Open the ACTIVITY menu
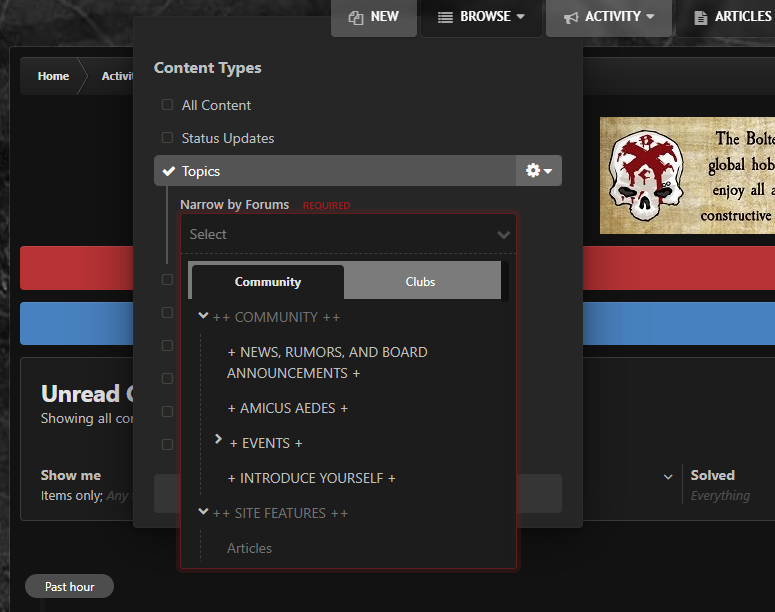 point(609,17)
